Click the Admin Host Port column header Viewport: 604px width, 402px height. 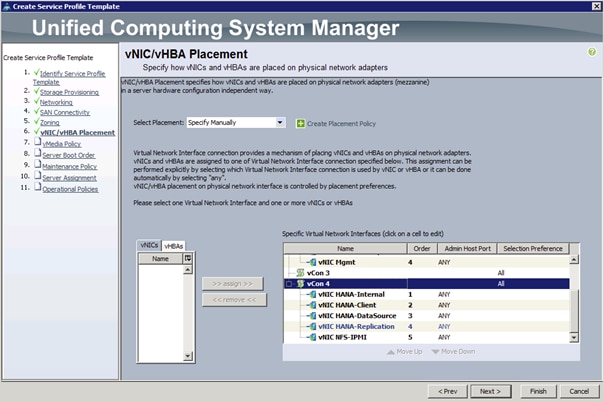click(467, 249)
